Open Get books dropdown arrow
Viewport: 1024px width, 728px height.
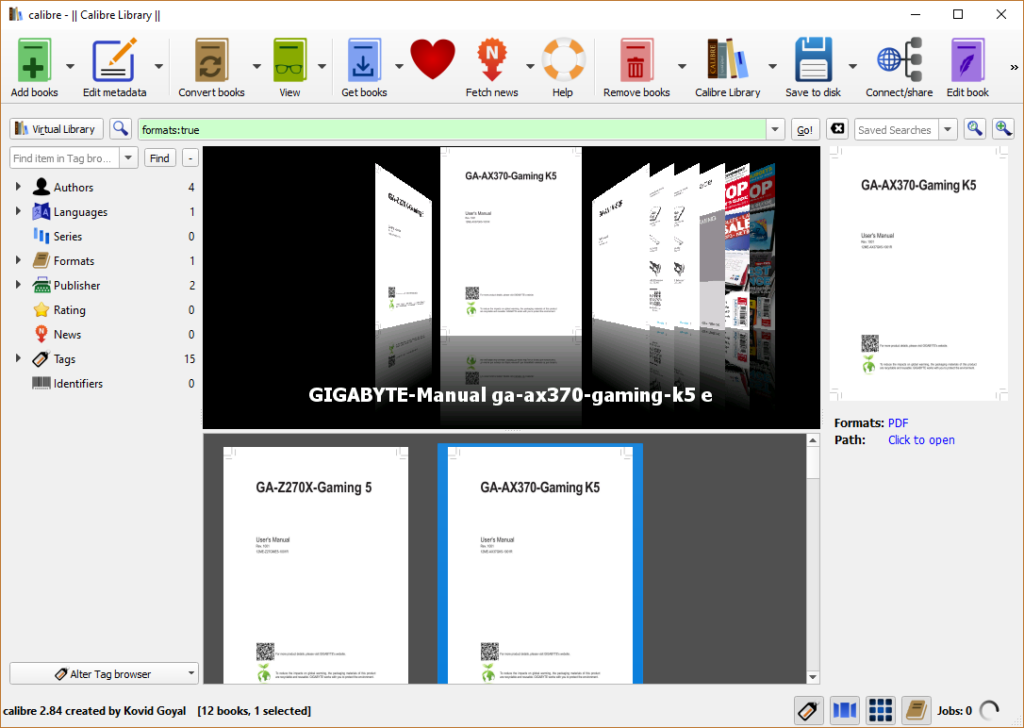point(399,67)
